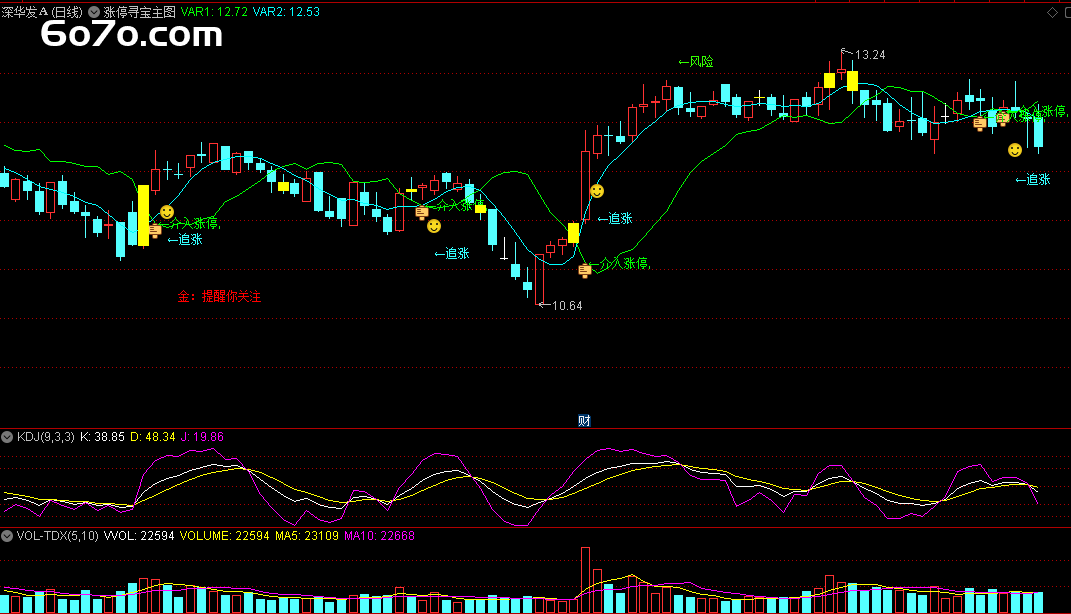The height and width of the screenshot is (614, 1071).
Task: Select the 深华发A (日线) stock title
Action: [x=42, y=12]
